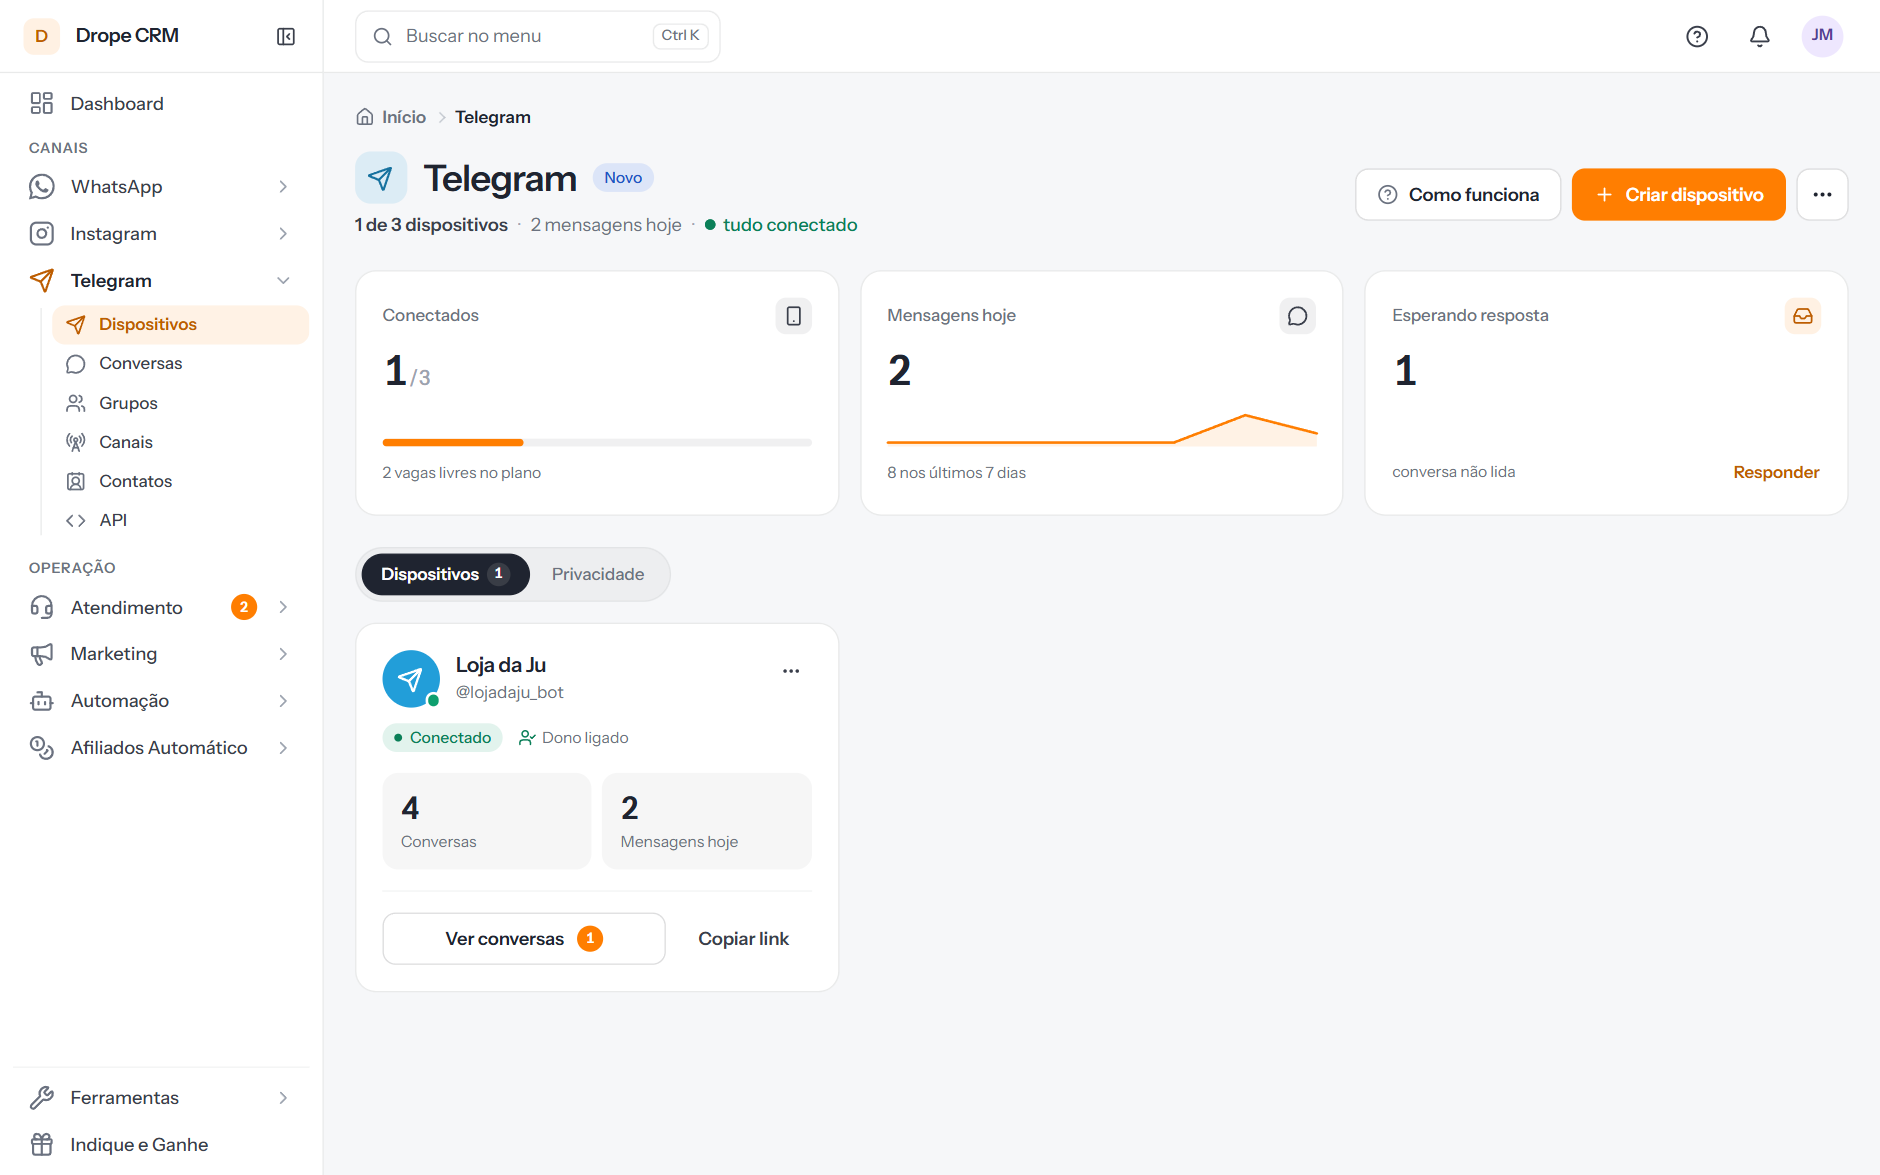Expand the Marketing section chevron
1880x1175 pixels.
click(284, 654)
